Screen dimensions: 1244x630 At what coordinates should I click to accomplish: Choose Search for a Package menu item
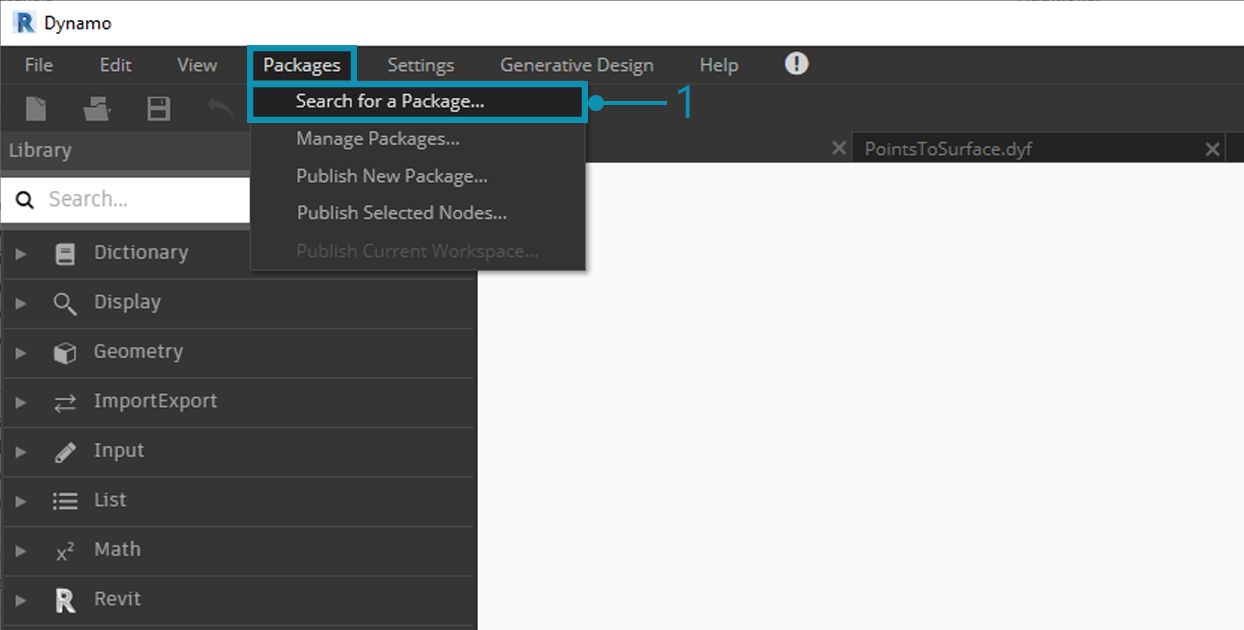pyautogui.click(x=390, y=101)
